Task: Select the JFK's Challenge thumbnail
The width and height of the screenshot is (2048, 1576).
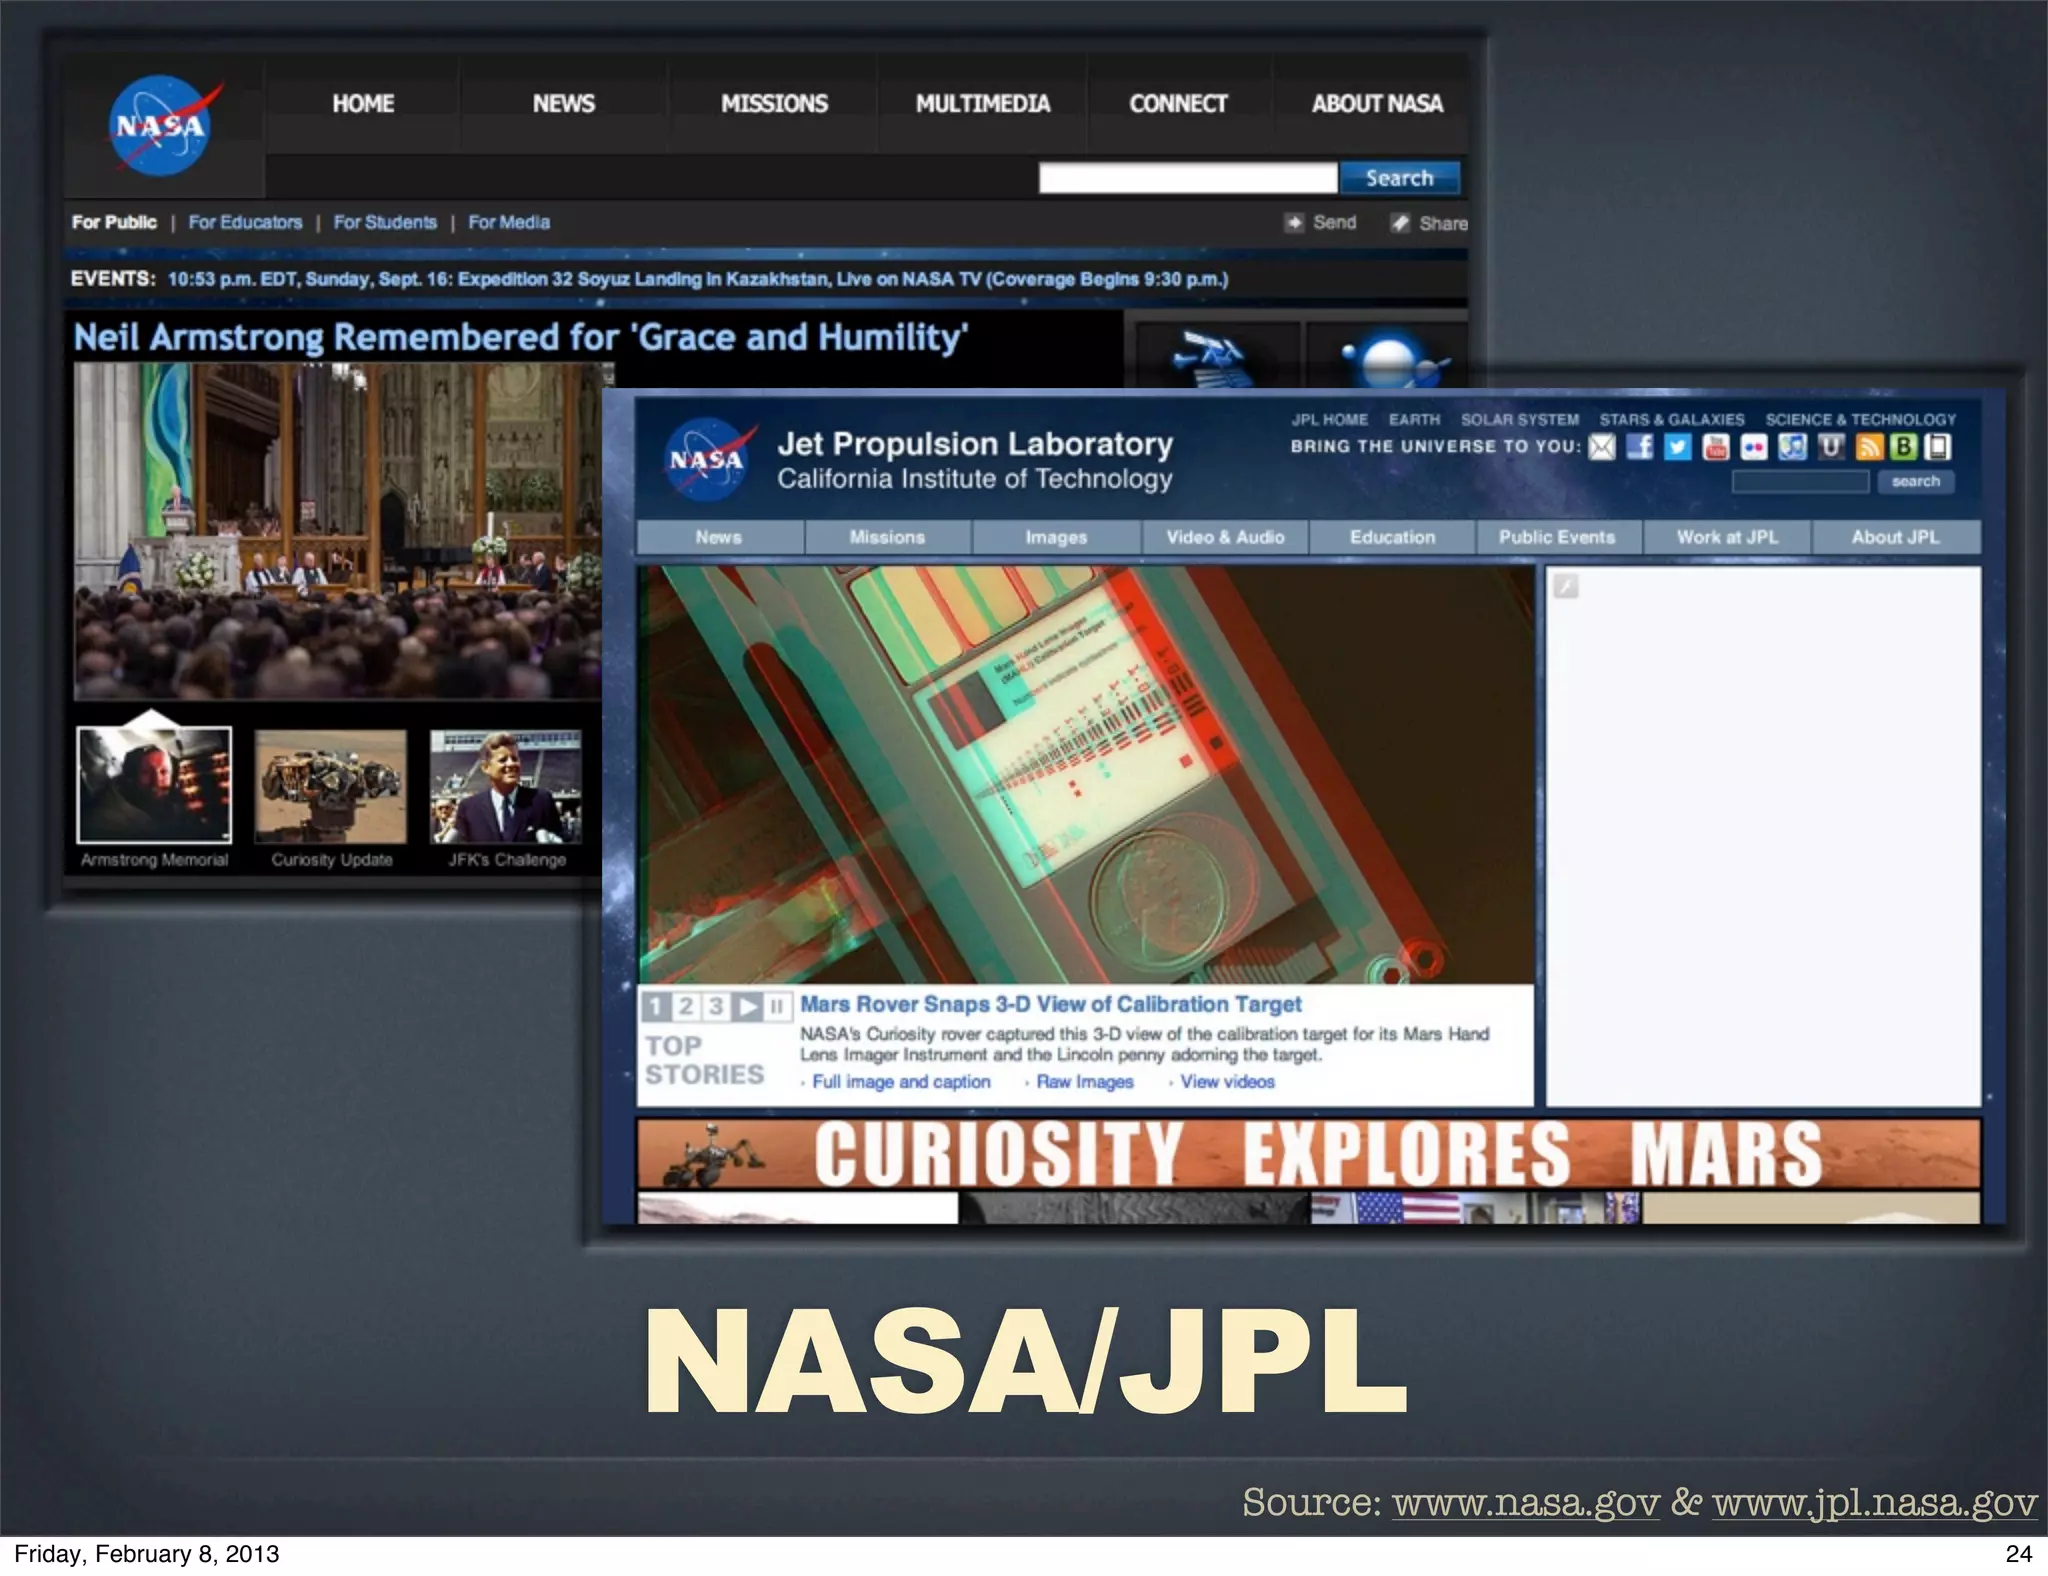Action: tap(506, 786)
